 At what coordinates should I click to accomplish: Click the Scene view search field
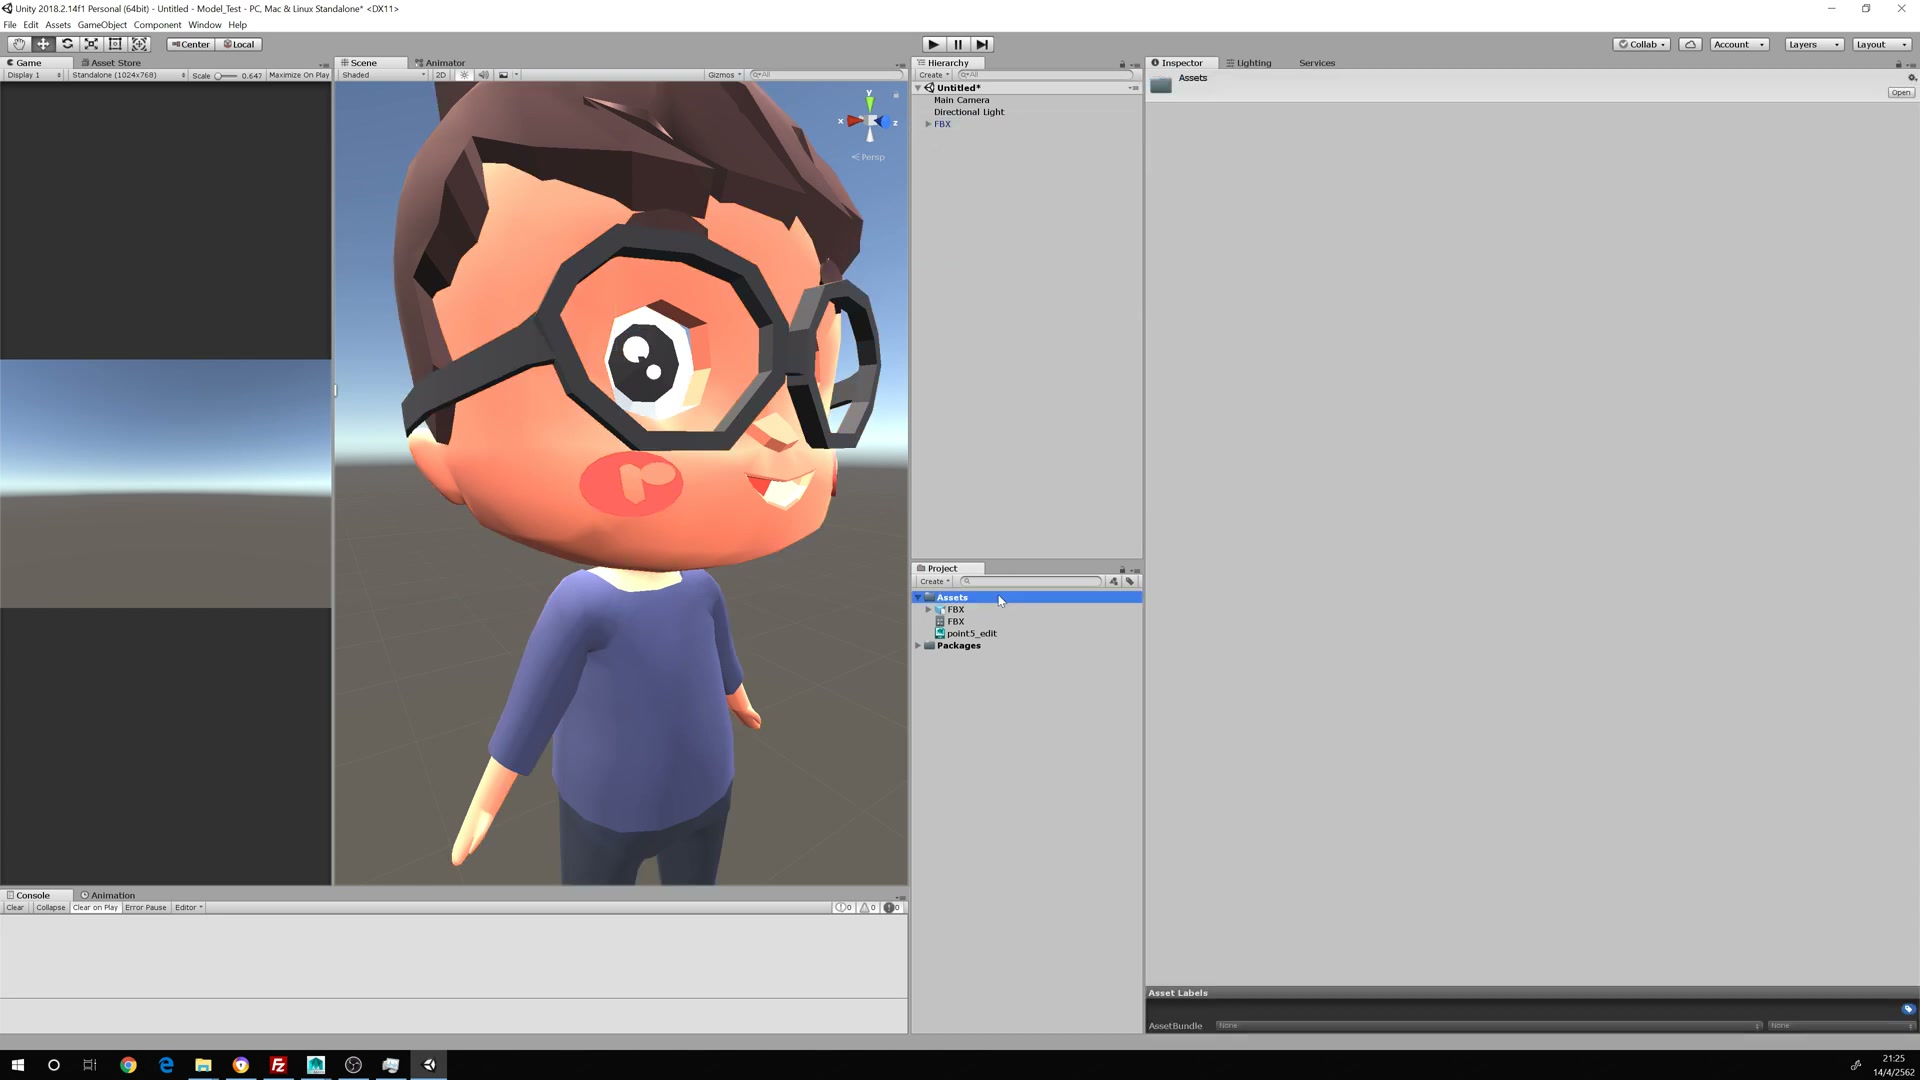826,75
